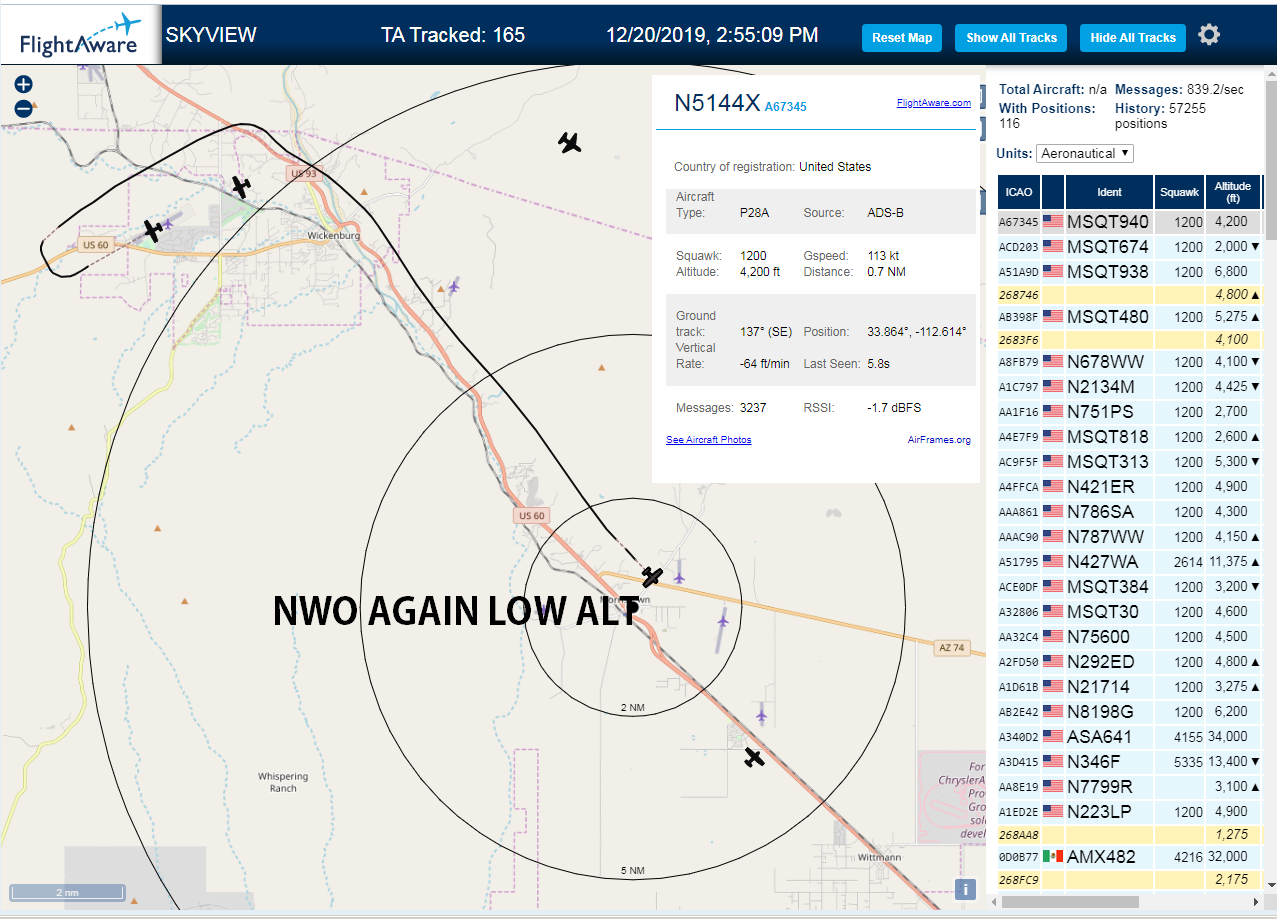This screenshot has height=919, width=1277.
Task: Click purple airport marker near Wittmann
Action: 762,714
